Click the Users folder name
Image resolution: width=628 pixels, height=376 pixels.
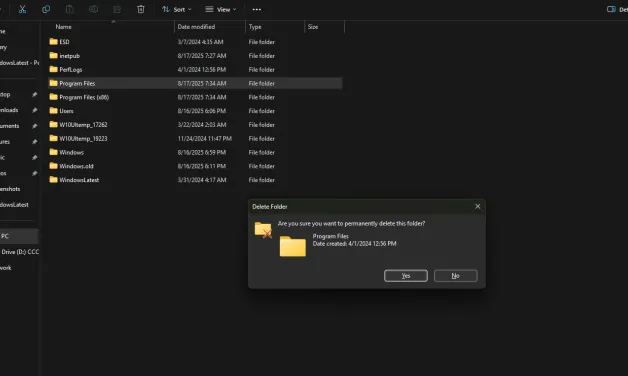pos(66,111)
